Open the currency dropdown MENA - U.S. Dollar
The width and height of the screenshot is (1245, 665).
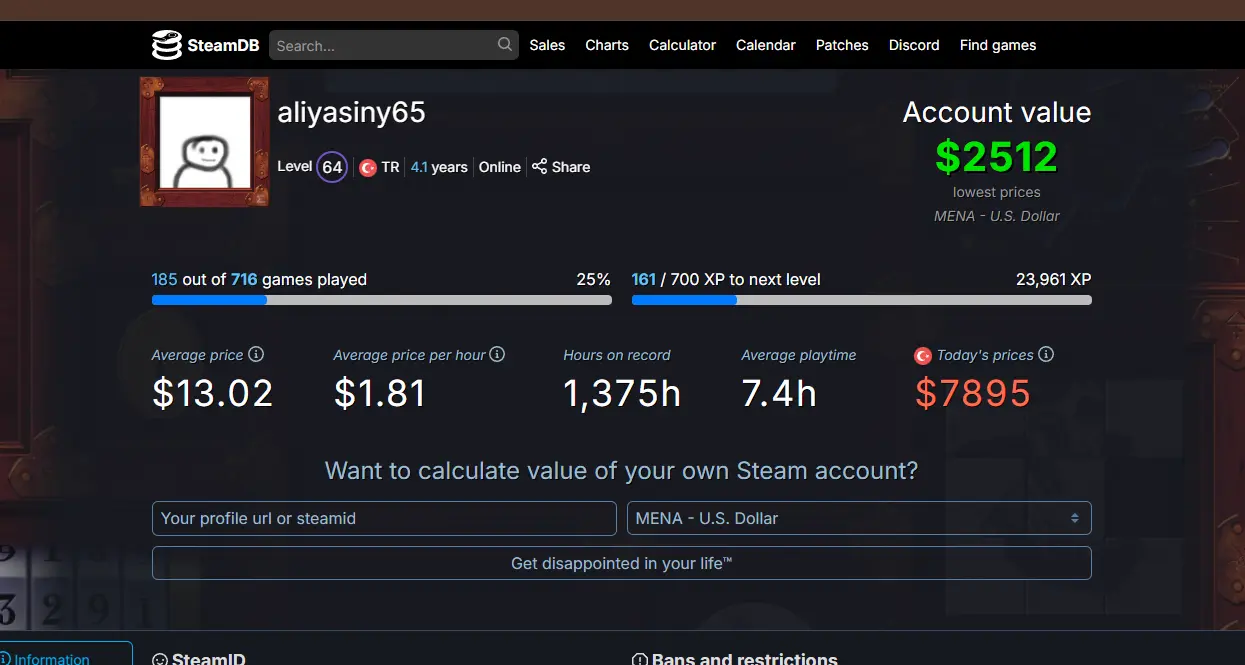coord(859,518)
